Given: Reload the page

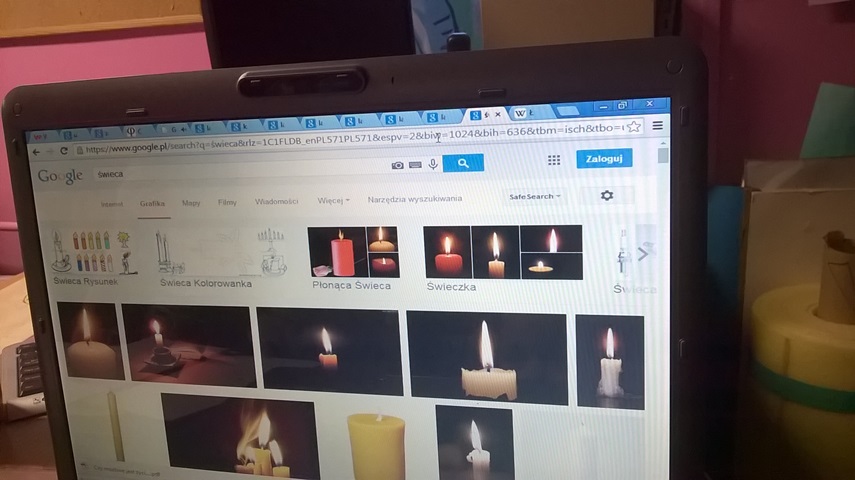Looking at the screenshot, I should (65, 151).
